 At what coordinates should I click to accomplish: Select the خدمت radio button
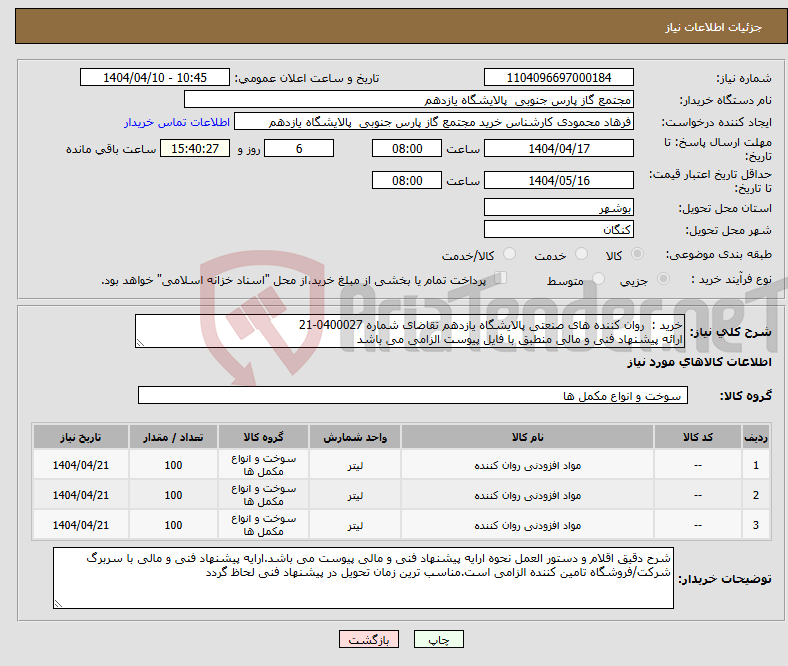coord(581,254)
